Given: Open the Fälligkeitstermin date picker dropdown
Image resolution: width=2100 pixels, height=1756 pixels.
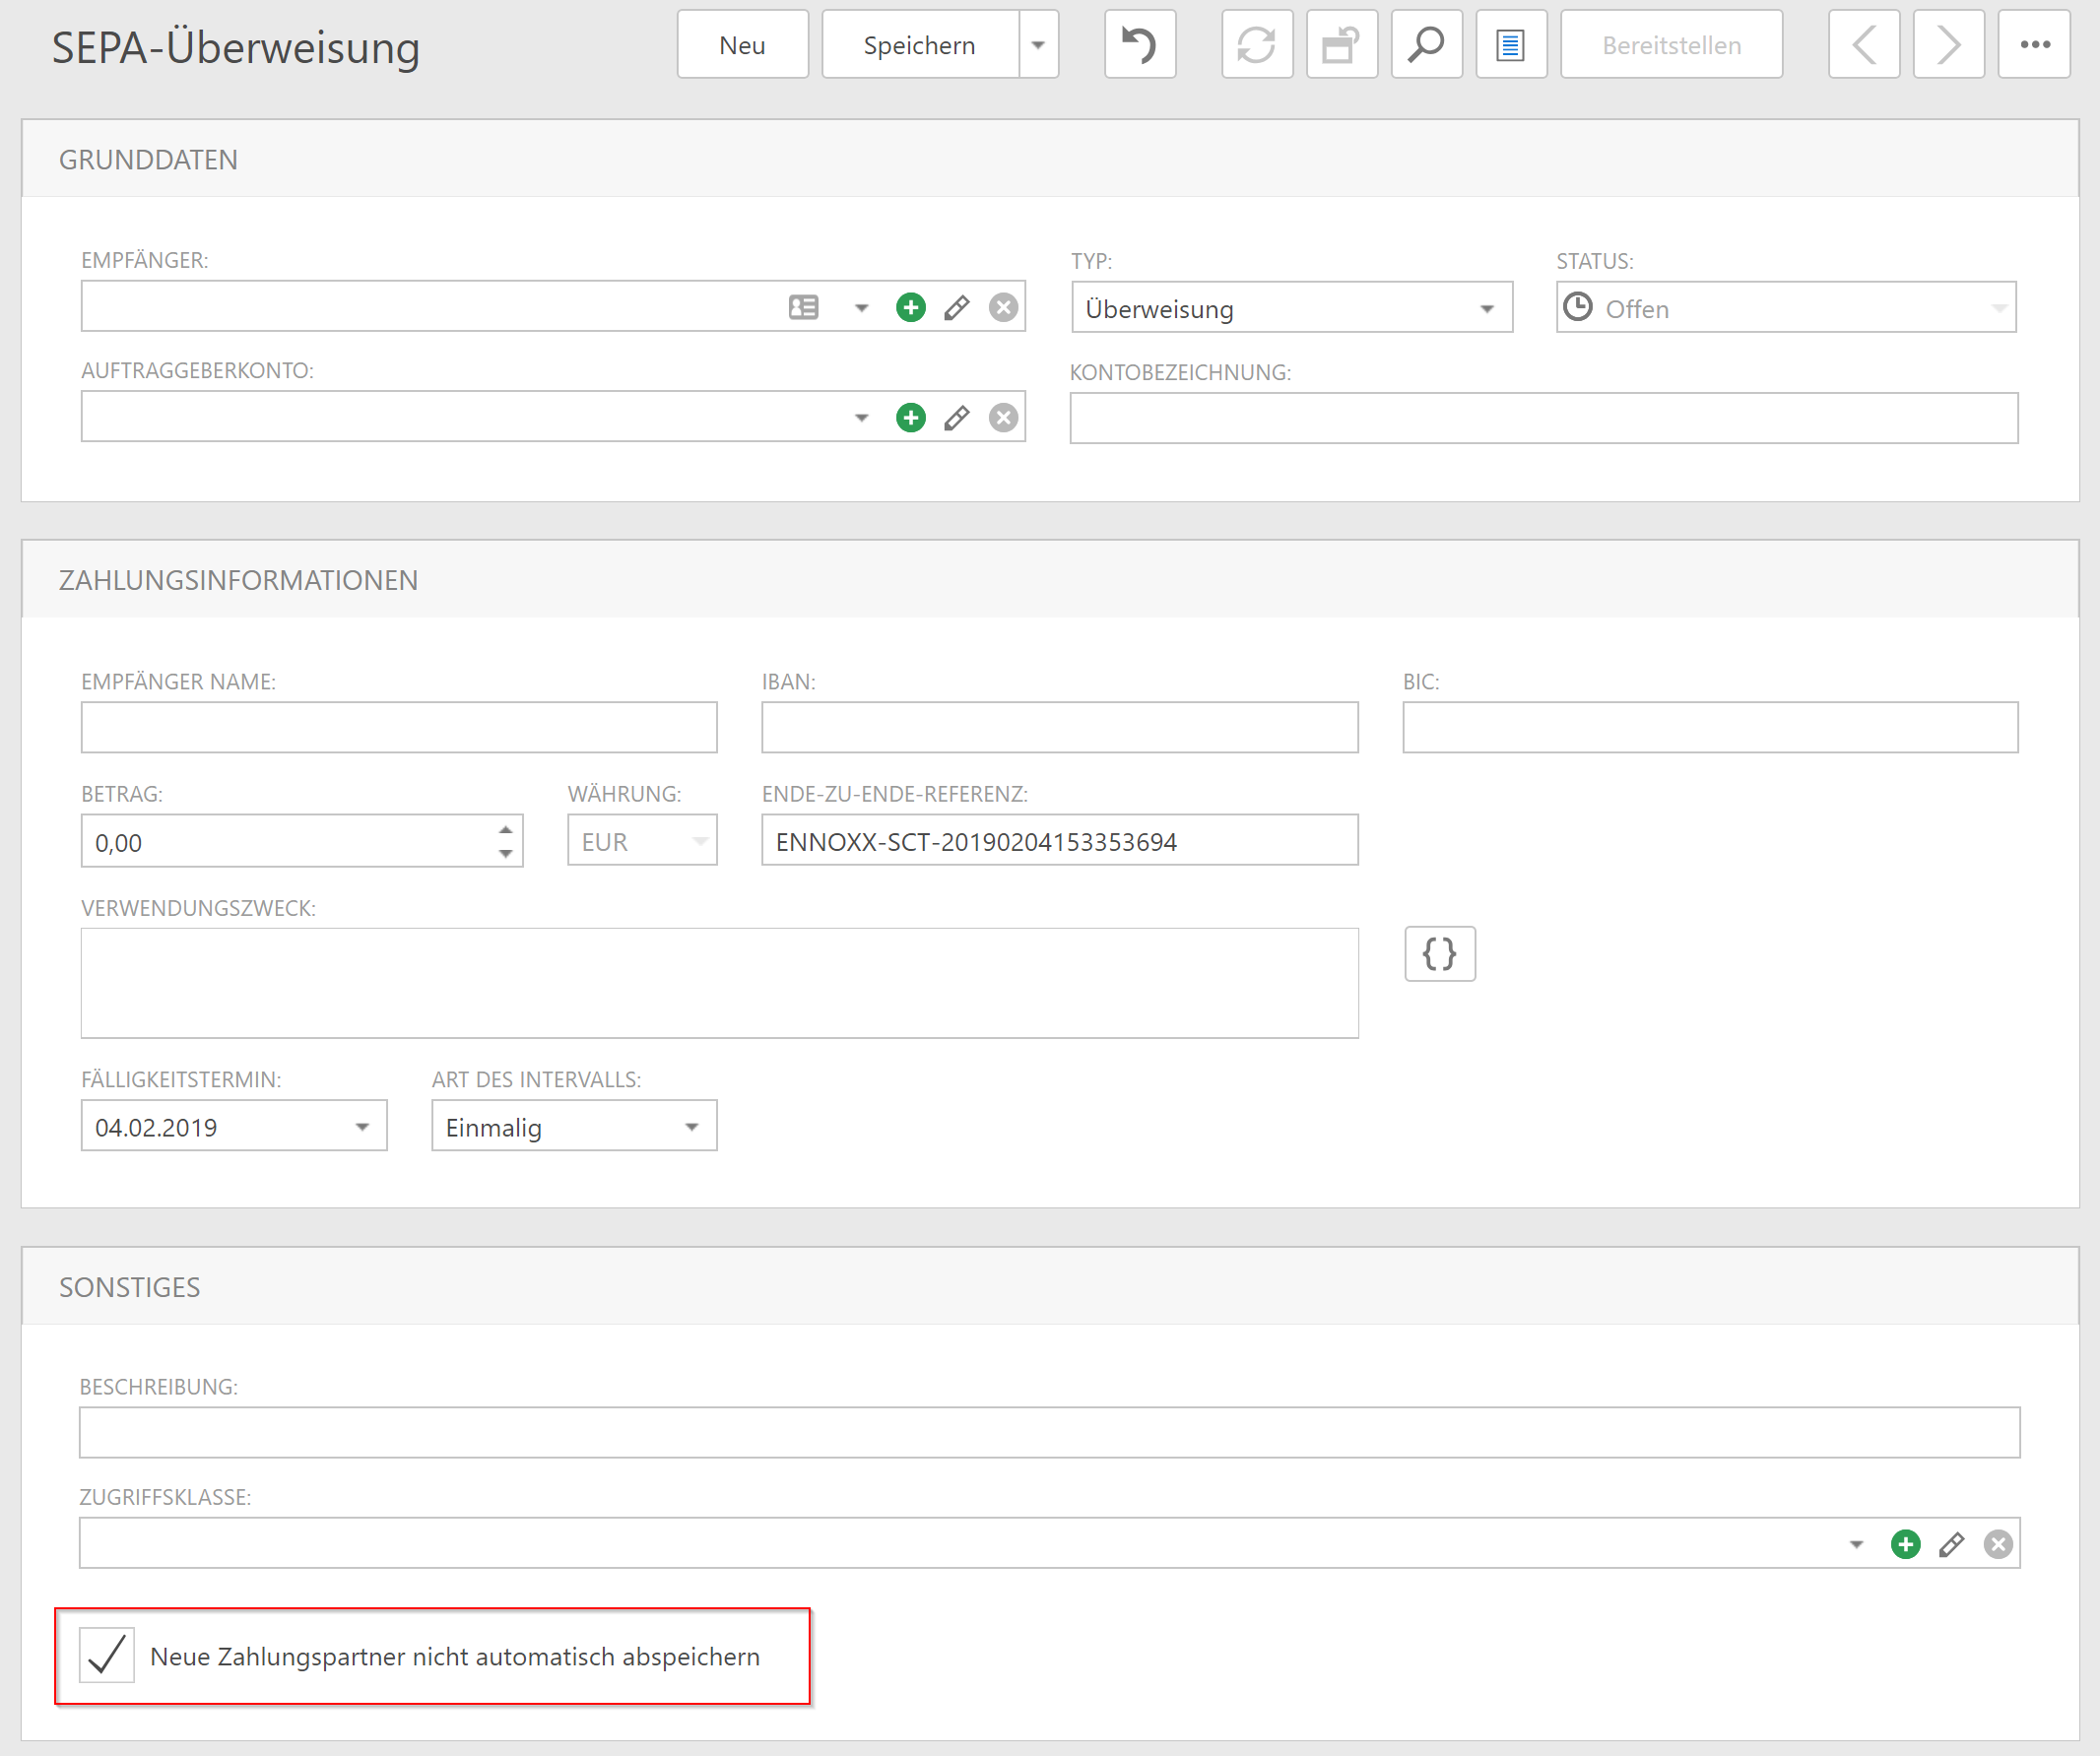Looking at the screenshot, I should tap(362, 1127).
